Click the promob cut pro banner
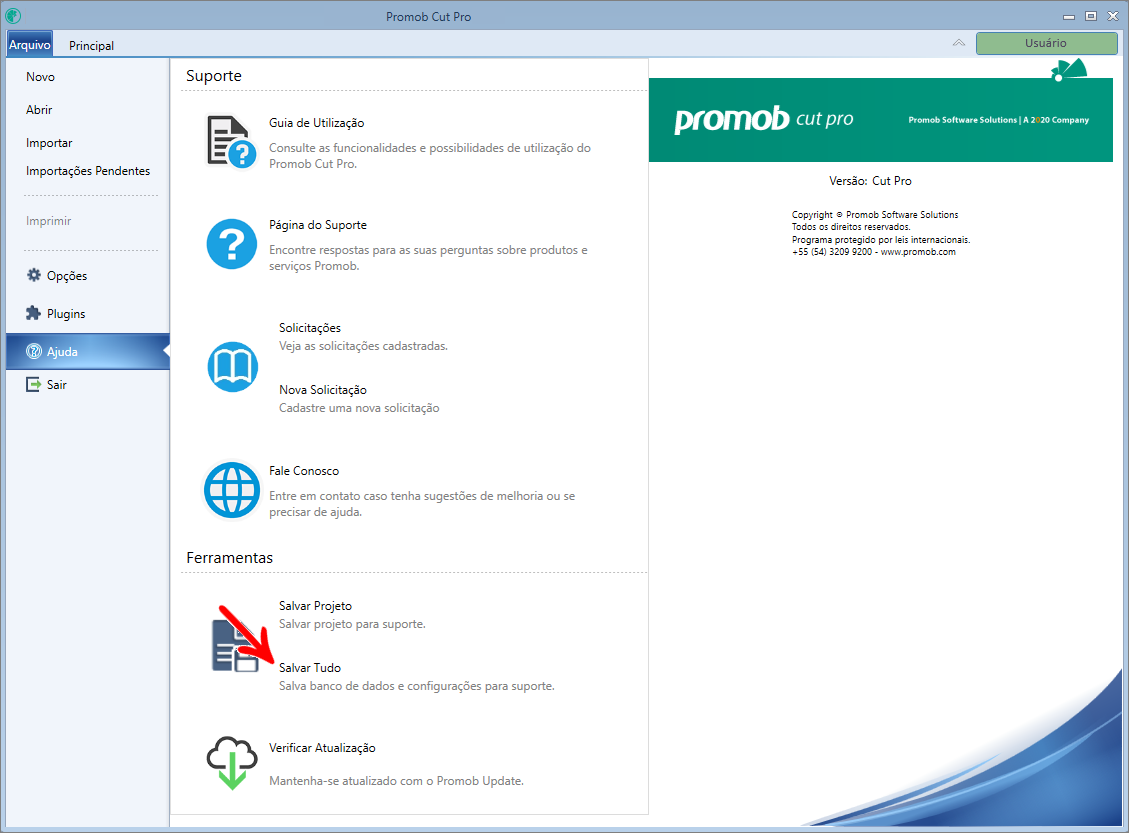1129x839 pixels. tap(881, 120)
